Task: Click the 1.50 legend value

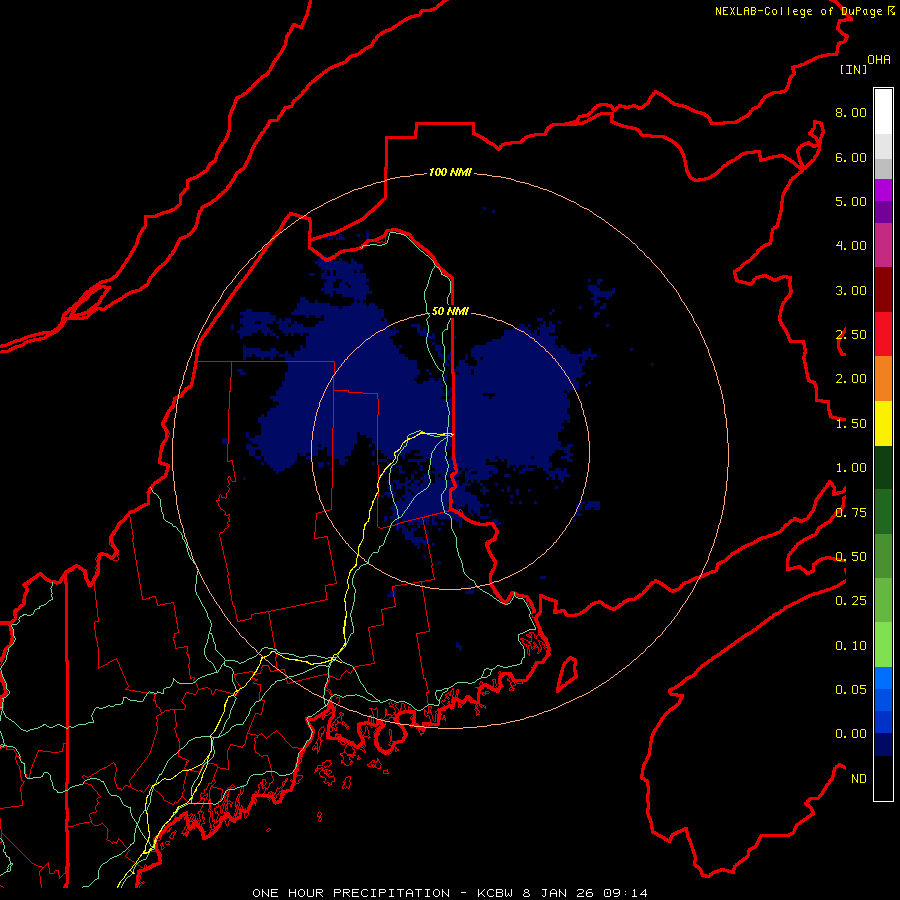Action: 851,424
